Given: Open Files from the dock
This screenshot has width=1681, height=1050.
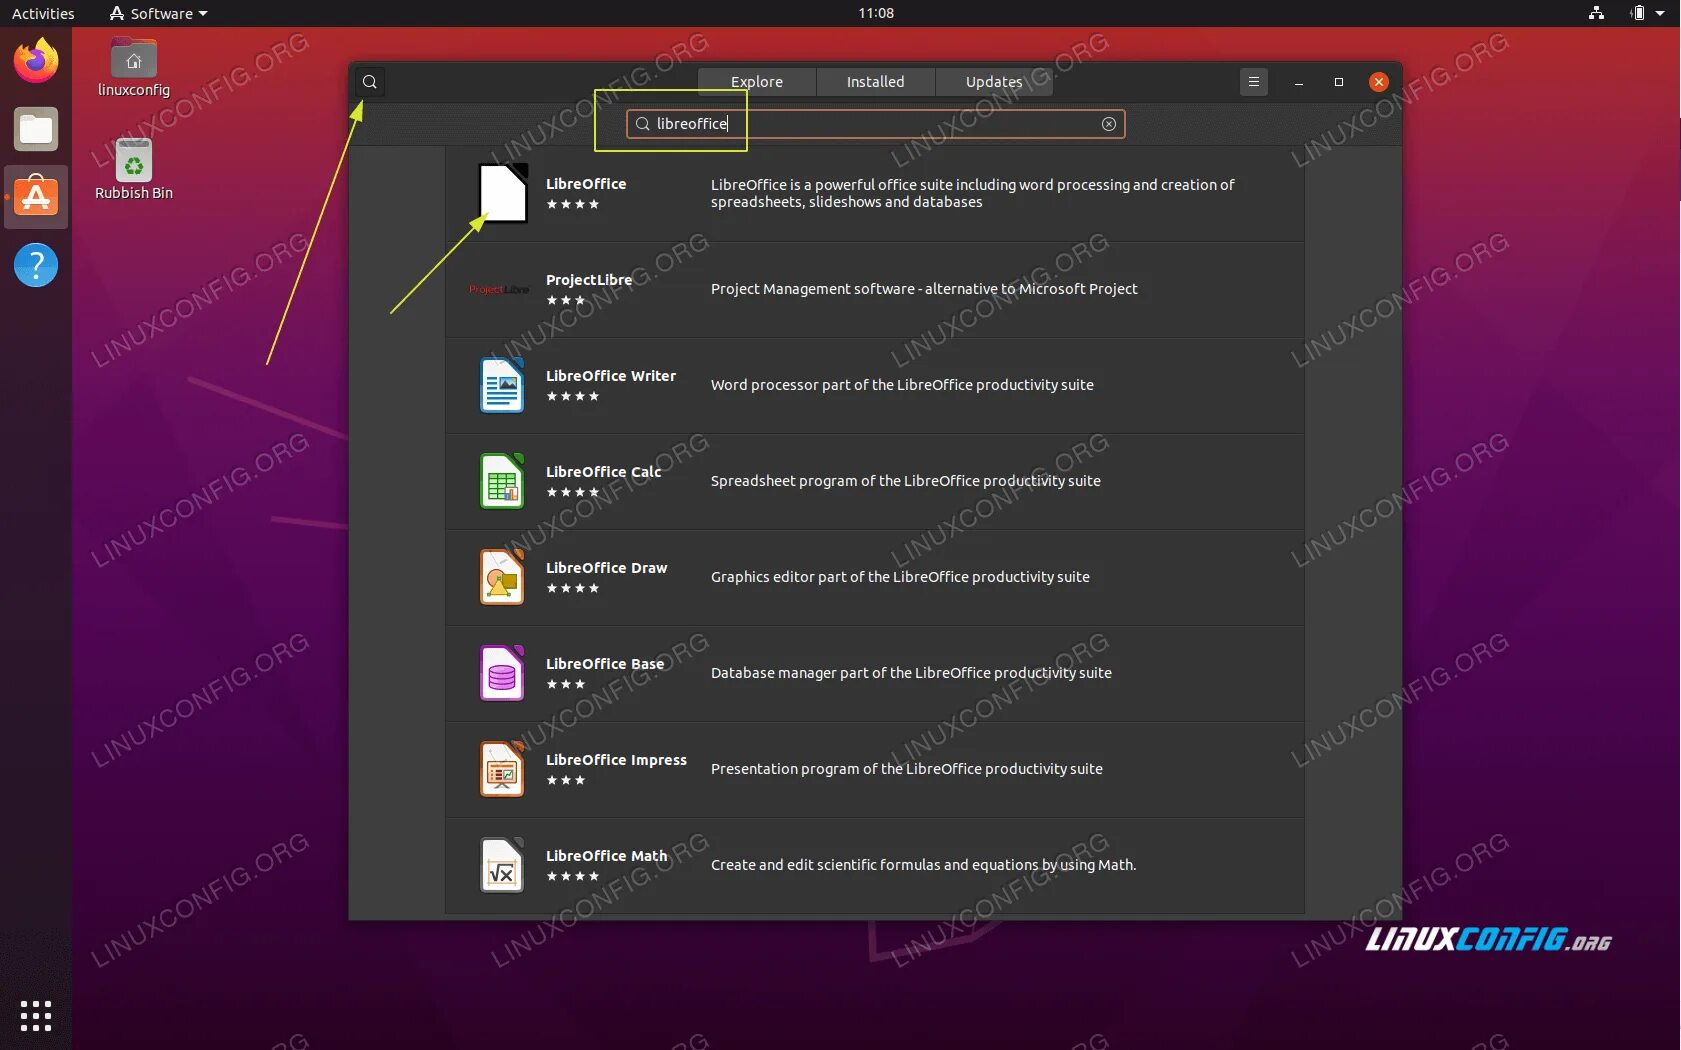Looking at the screenshot, I should (36, 129).
